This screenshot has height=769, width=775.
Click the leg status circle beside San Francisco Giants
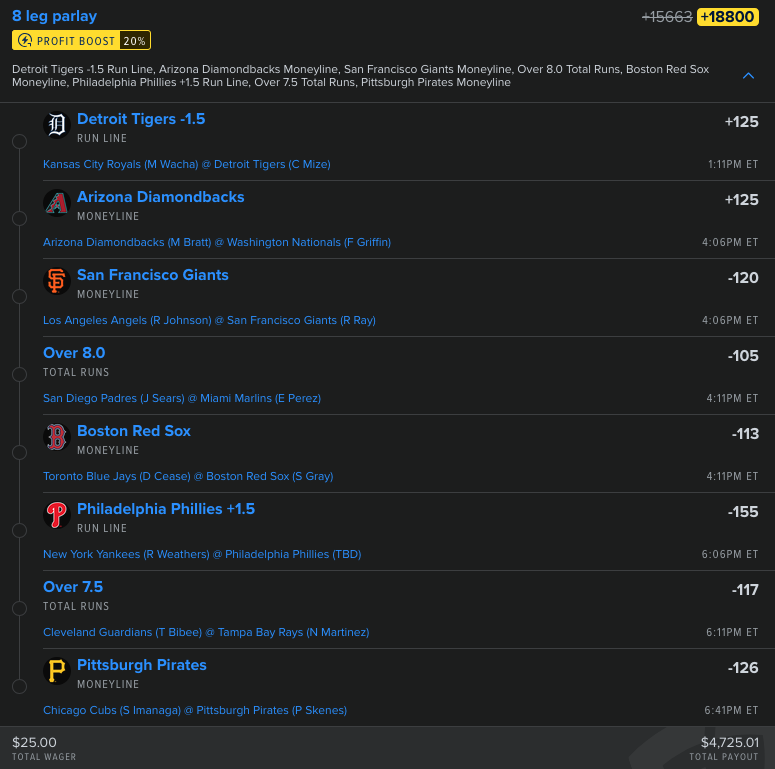point(19,297)
